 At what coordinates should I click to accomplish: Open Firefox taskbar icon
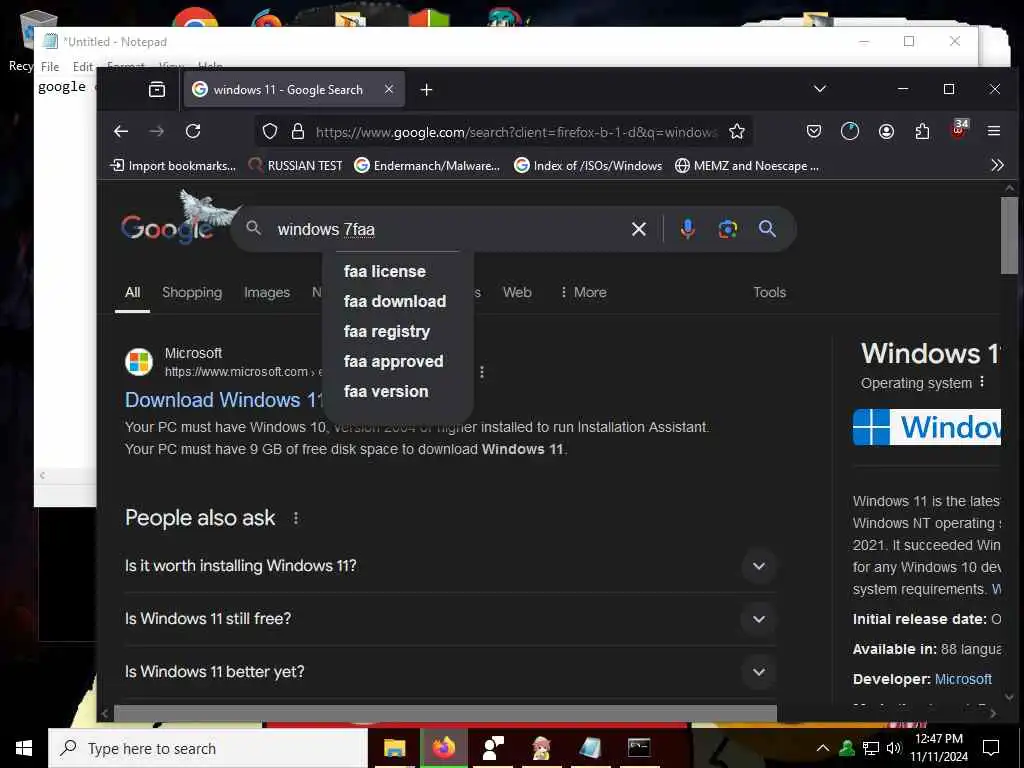point(443,748)
